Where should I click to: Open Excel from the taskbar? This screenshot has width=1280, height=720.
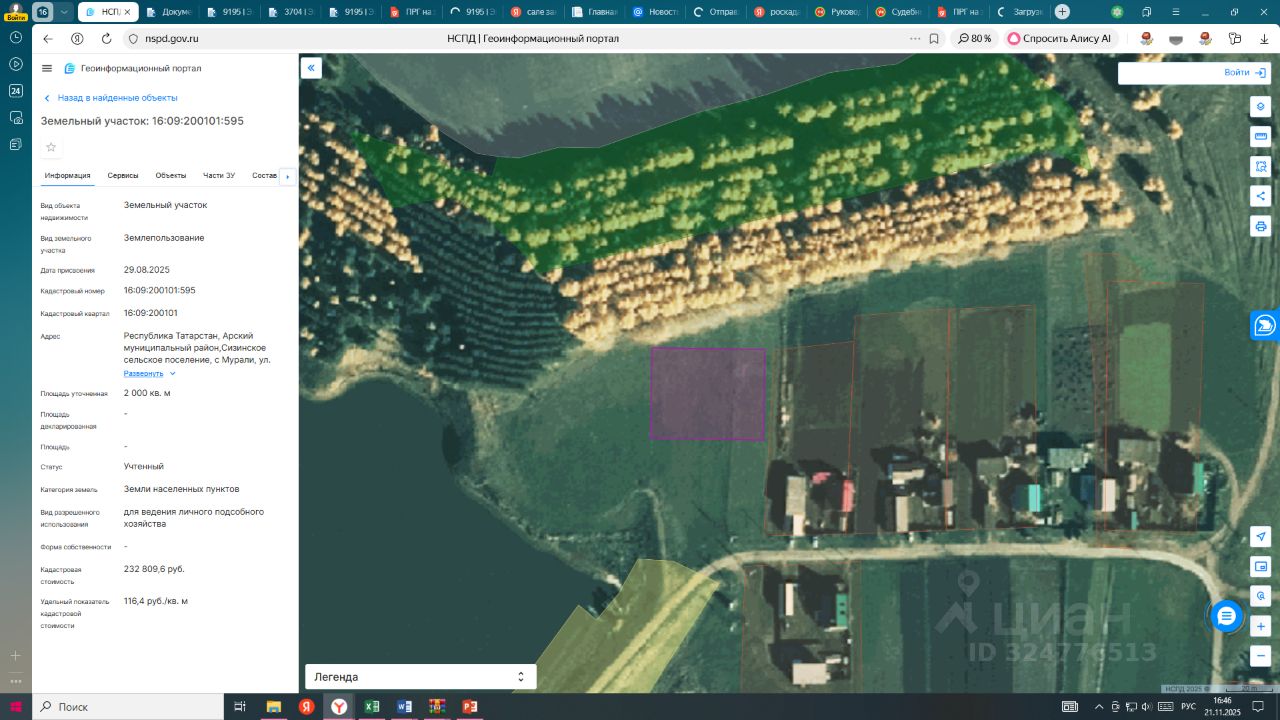(x=372, y=706)
